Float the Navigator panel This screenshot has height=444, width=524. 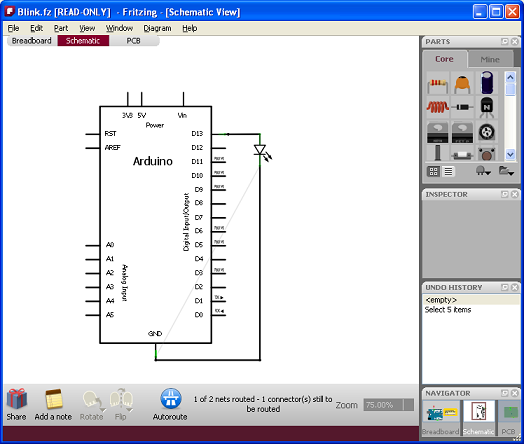[x=505, y=393]
